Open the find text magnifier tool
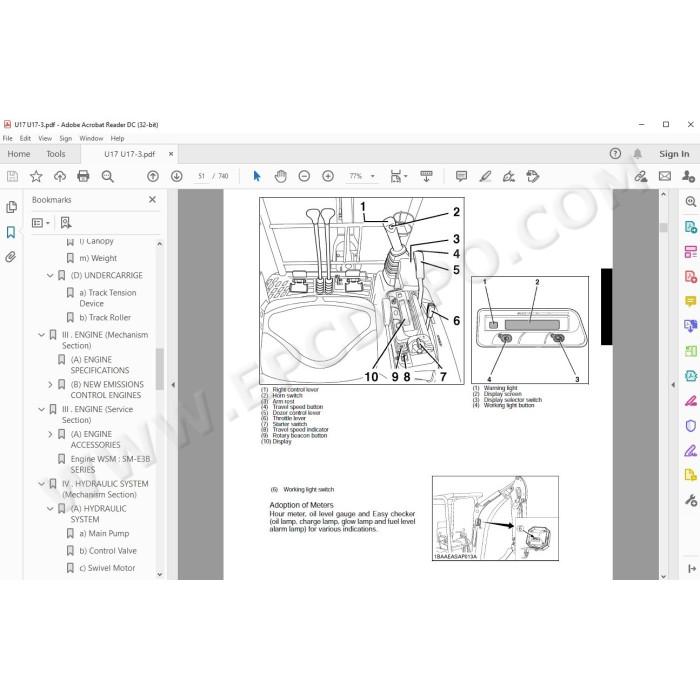Viewport: 700px width, 700px height. [108, 176]
